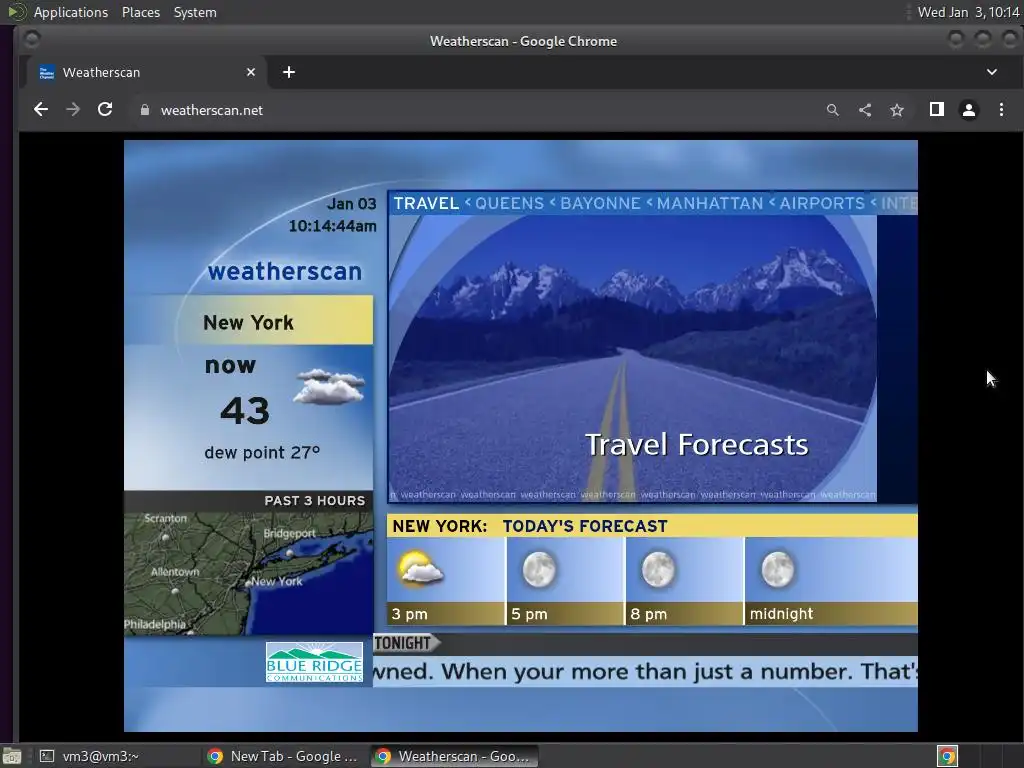Click the 3 pm time label
This screenshot has width=1024, height=768.
(x=409, y=614)
